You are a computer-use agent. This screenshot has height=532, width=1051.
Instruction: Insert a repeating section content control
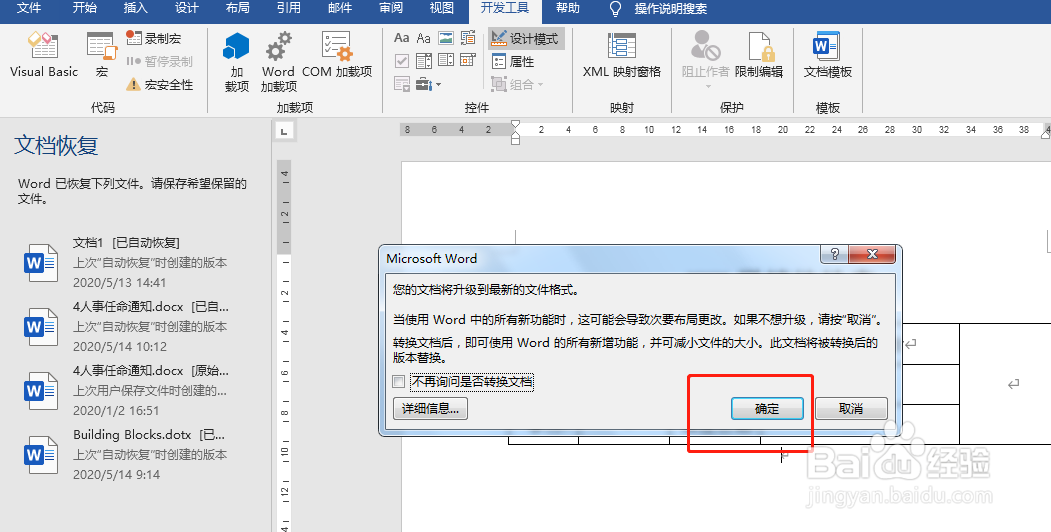click(x=401, y=84)
